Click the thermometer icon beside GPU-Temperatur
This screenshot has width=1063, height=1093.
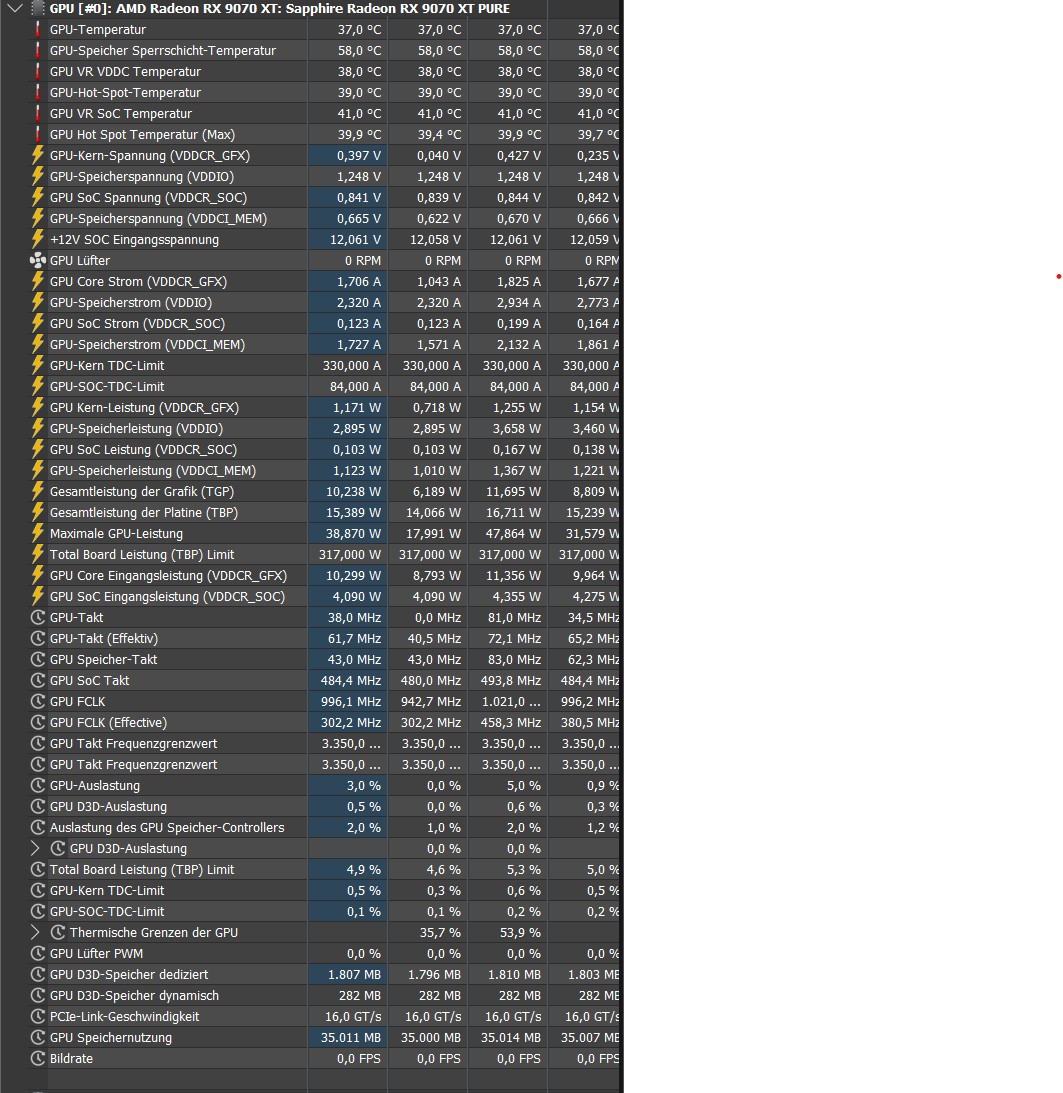coord(38,29)
